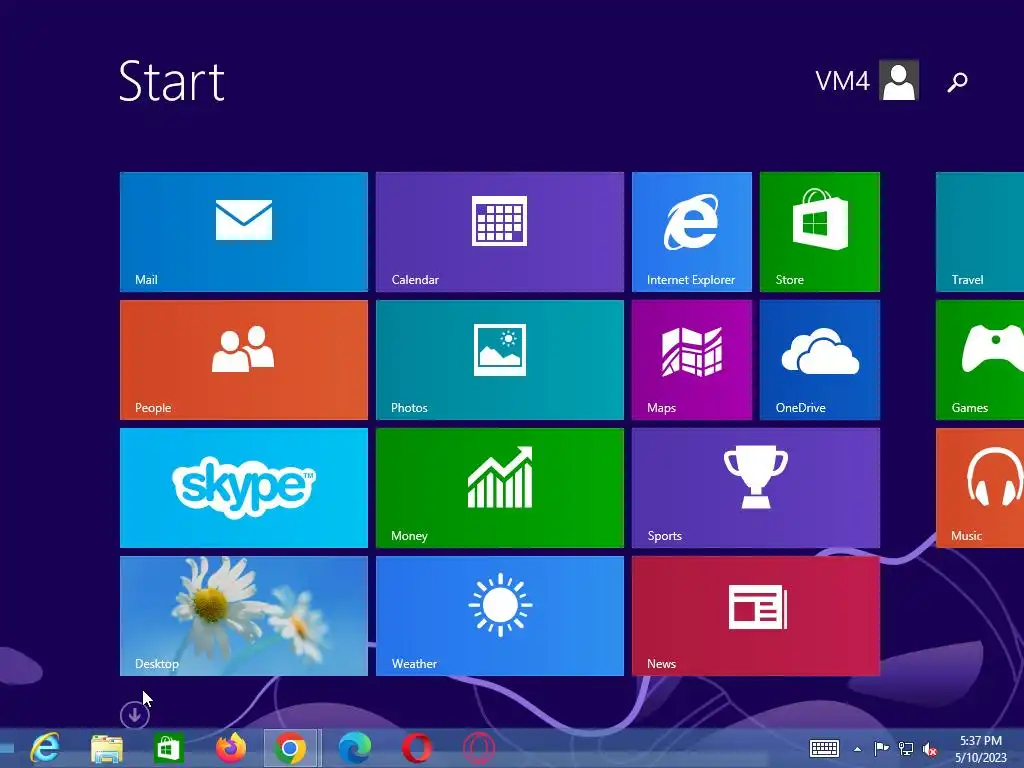Click the muted volume tray icon
The height and width of the screenshot is (768, 1024).
(x=930, y=749)
